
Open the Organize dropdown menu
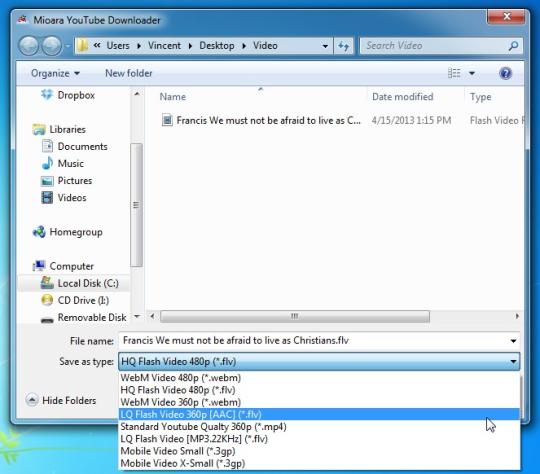(x=55, y=73)
